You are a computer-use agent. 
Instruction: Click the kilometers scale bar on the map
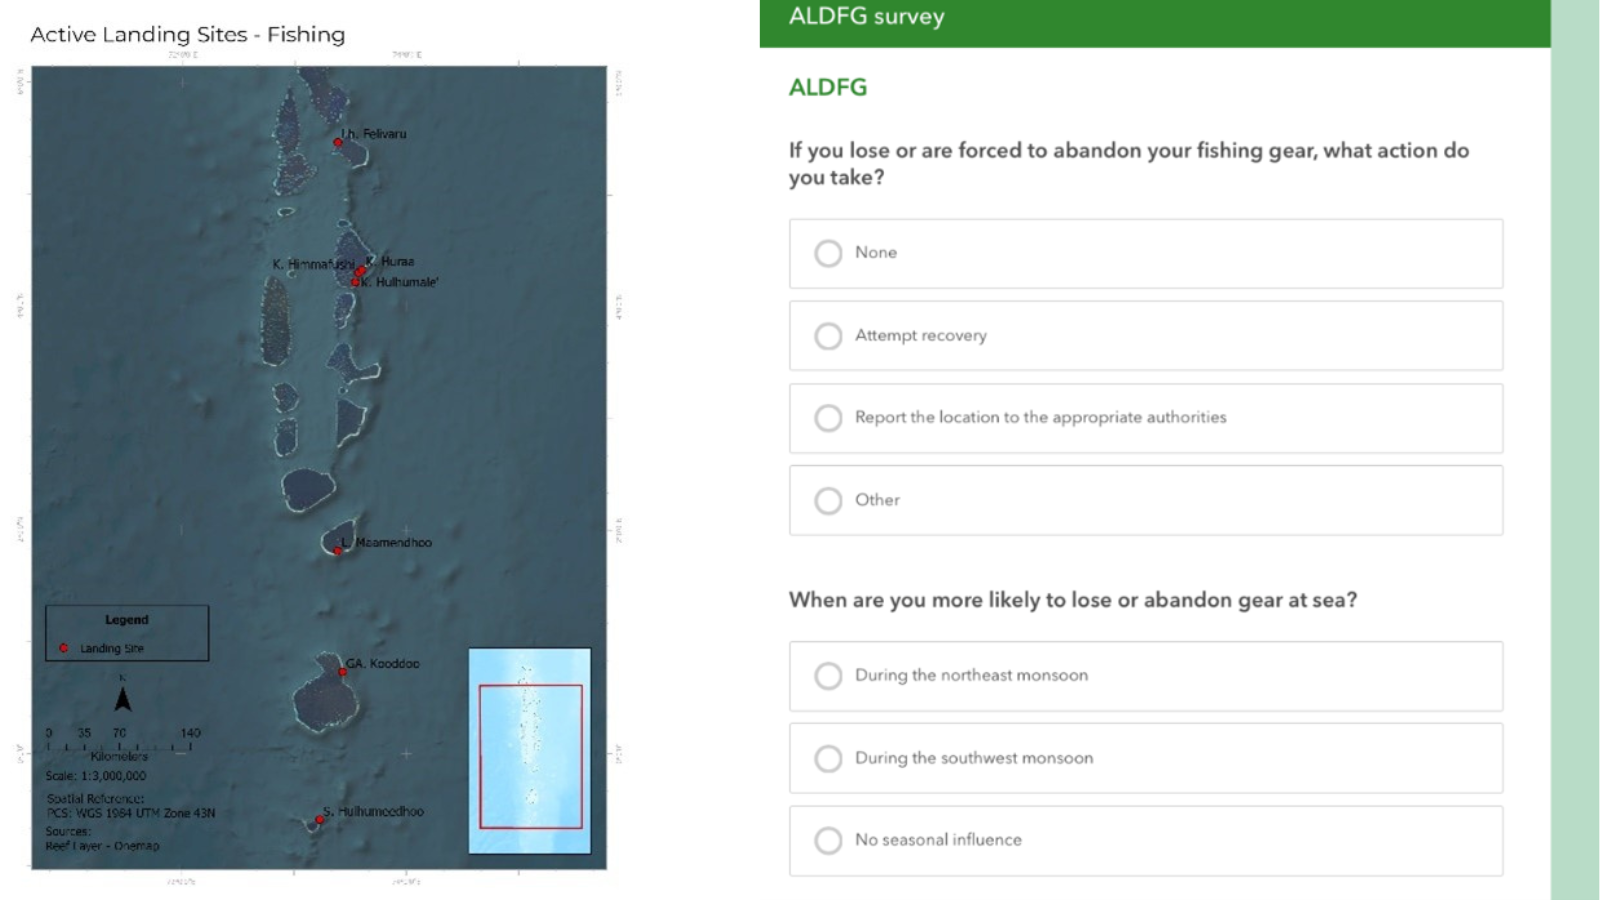[x=120, y=746]
